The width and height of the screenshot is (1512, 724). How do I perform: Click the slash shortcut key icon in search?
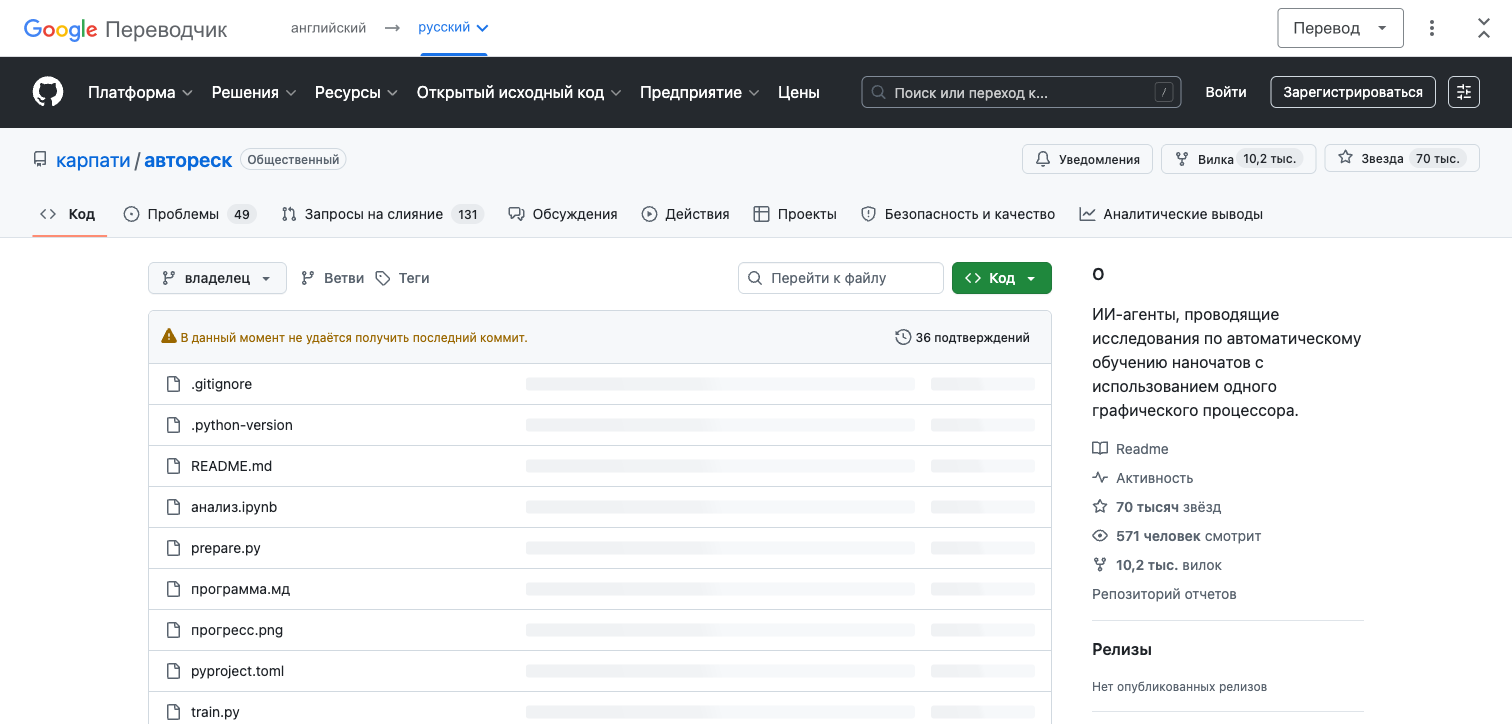[x=1163, y=92]
